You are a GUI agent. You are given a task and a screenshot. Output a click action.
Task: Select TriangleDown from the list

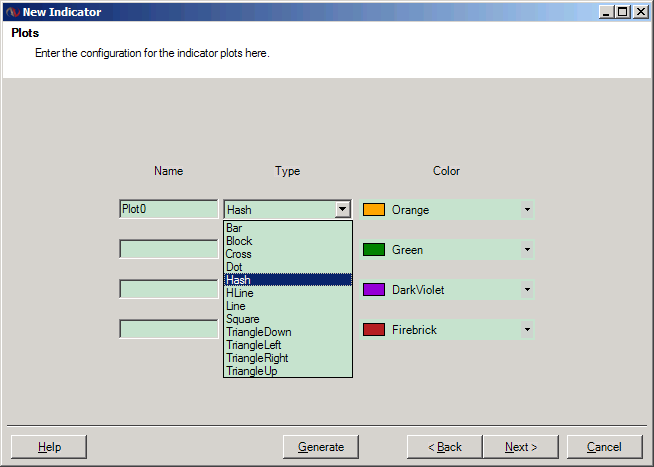tap(288, 331)
